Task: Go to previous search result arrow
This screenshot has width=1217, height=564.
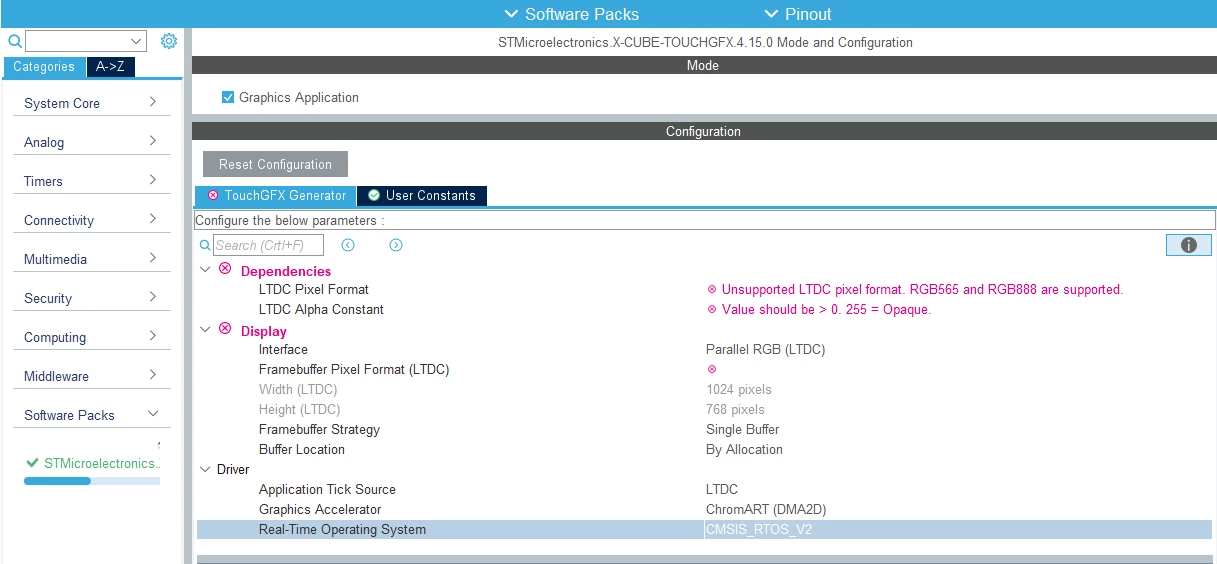Action: [x=348, y=245]
